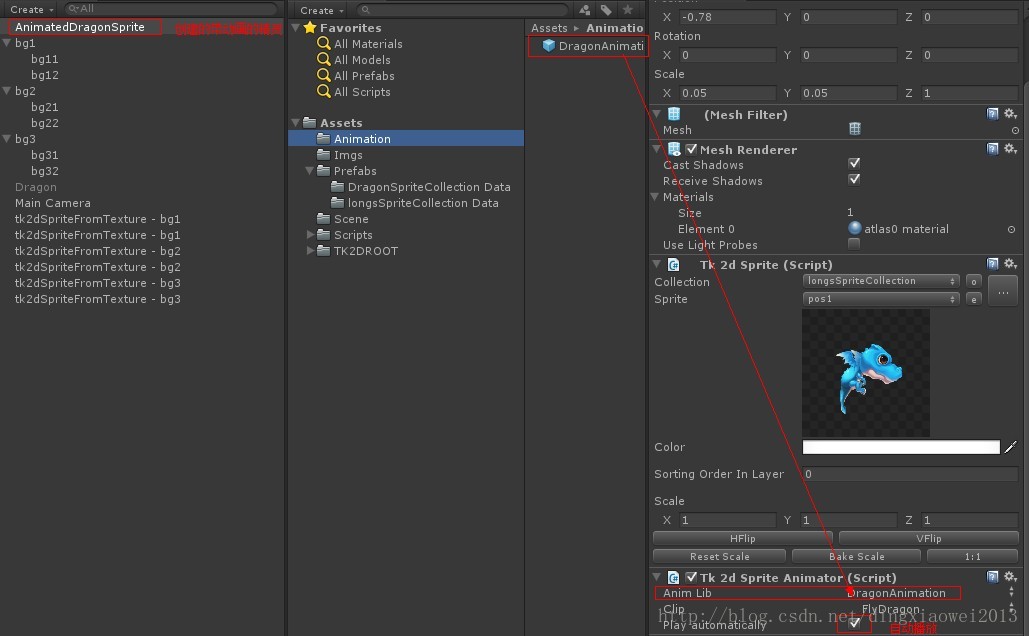
Task: Open object picker for Mesh field
Action: (x=1015, y=131)
